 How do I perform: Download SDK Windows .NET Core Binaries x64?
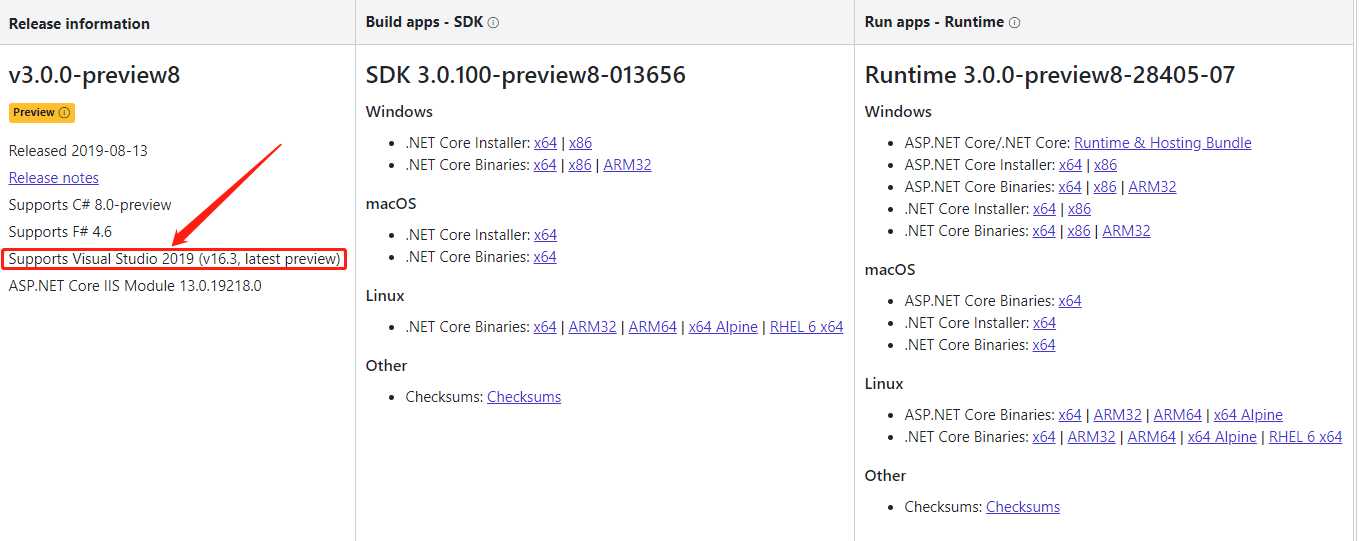[x=545, y=165]
